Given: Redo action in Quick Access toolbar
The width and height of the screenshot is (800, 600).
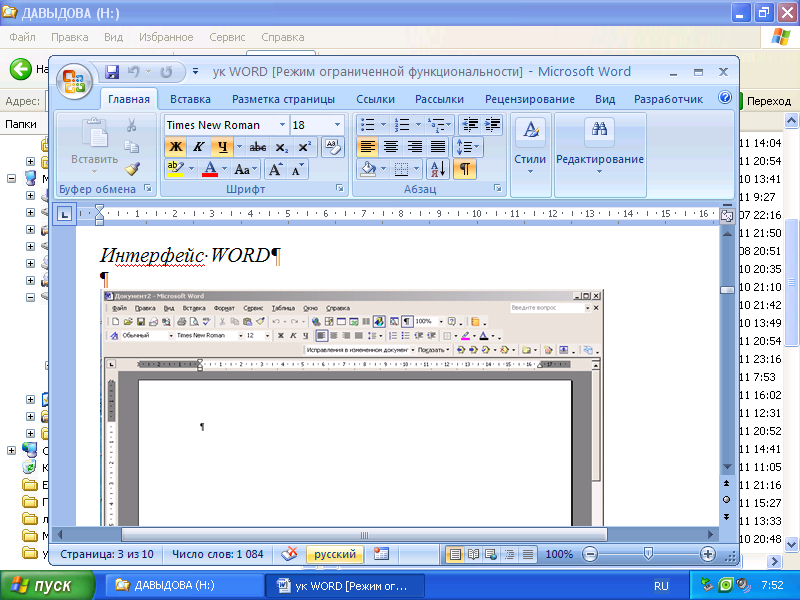Looking at the screenshot, I should pos(166,72).
